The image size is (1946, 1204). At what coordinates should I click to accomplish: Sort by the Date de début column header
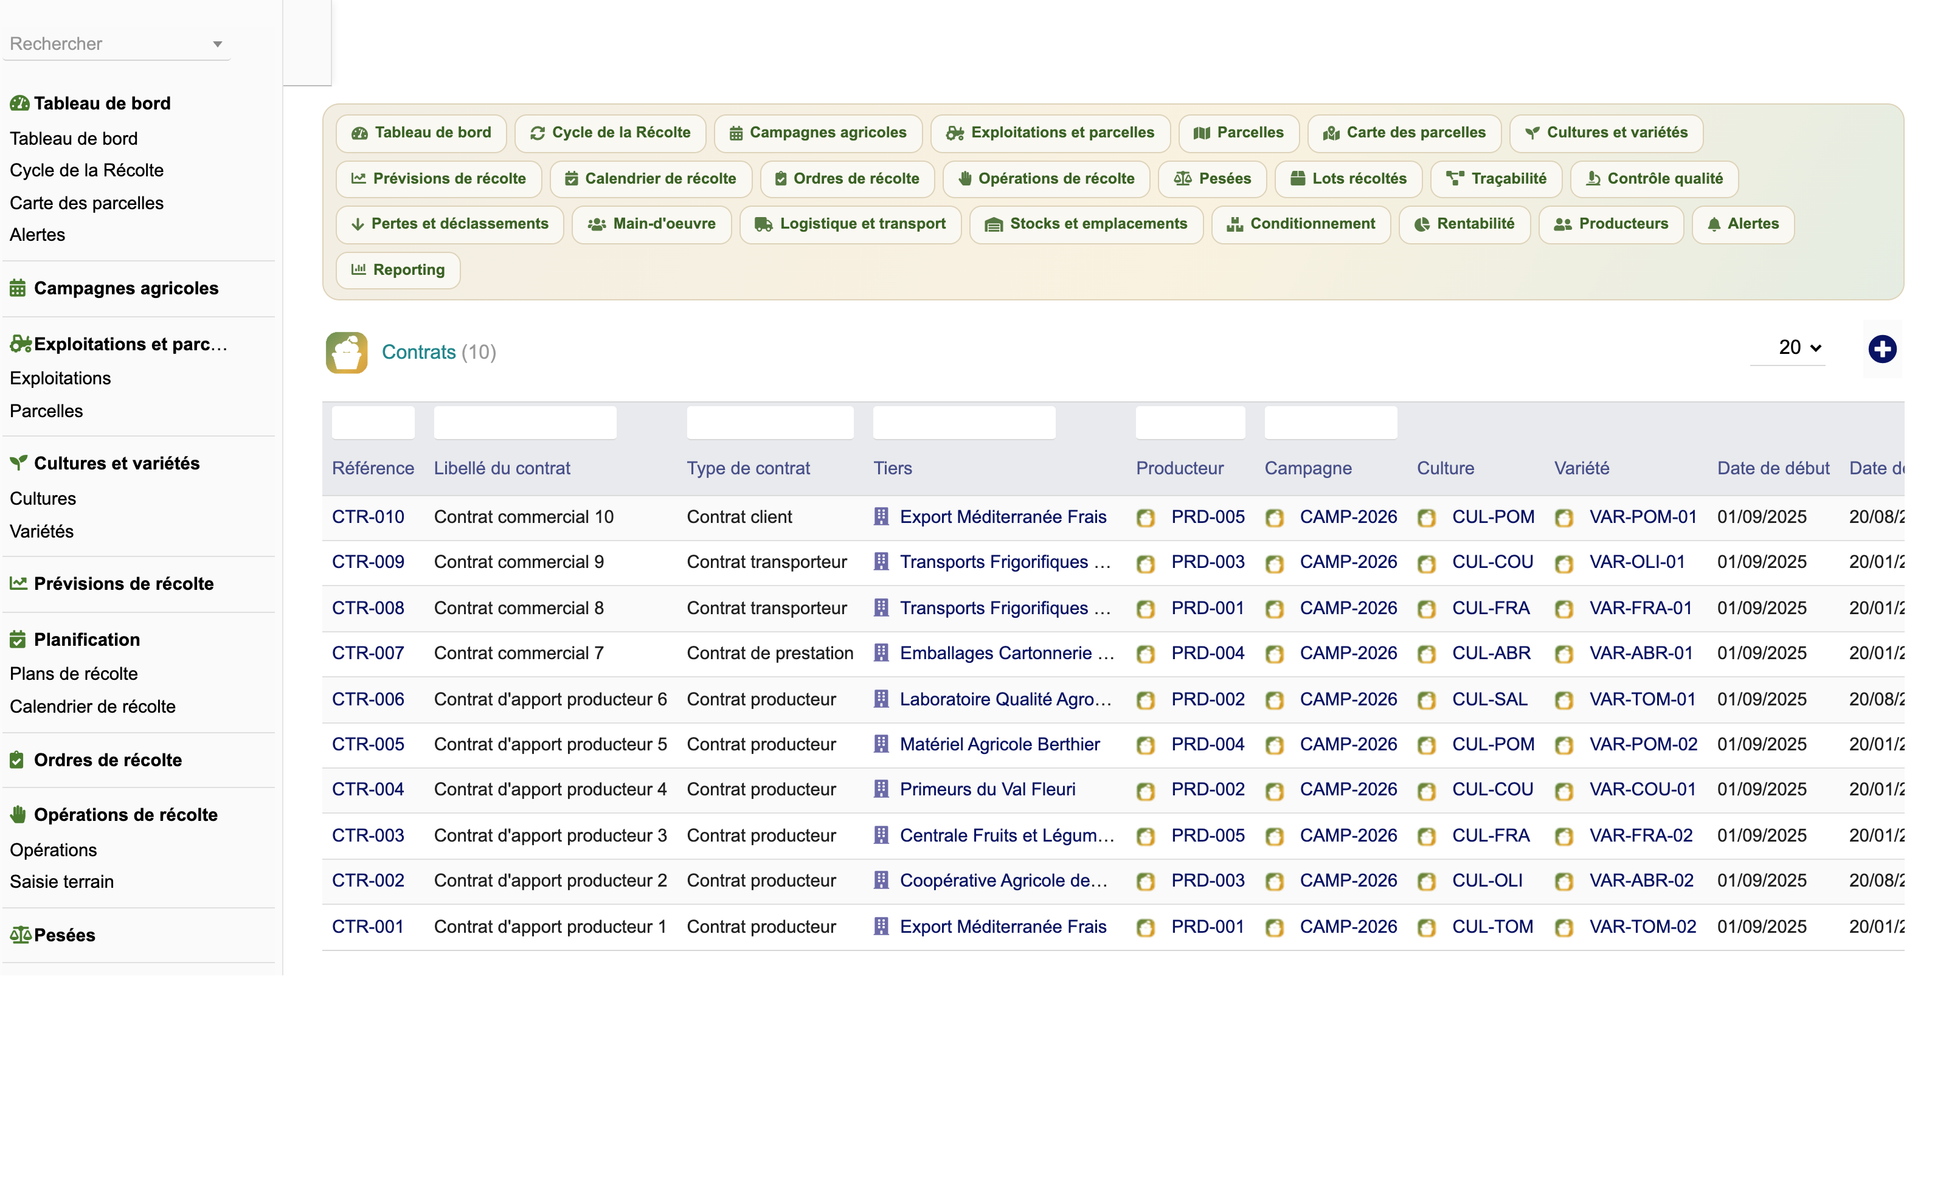(1773, 468)
